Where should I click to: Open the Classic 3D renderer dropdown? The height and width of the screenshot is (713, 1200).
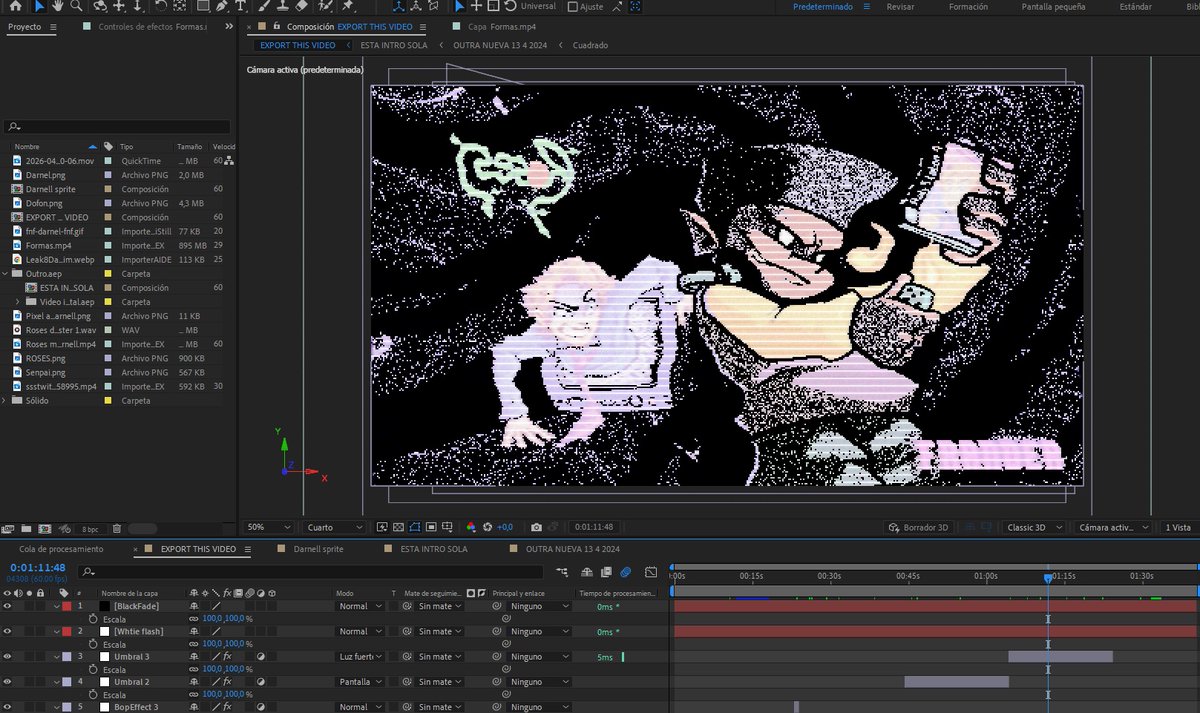[x=1034, y=527]
